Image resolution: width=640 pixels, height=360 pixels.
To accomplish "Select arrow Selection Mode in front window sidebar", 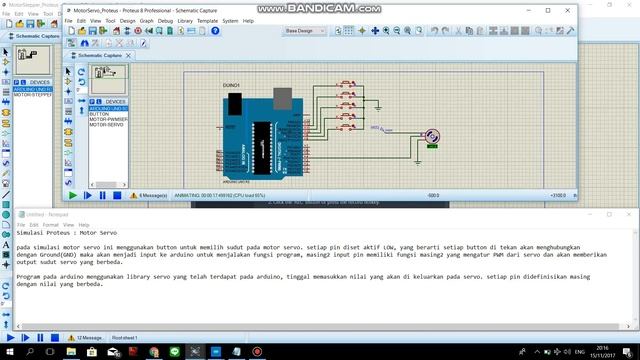I will [68, 71].
